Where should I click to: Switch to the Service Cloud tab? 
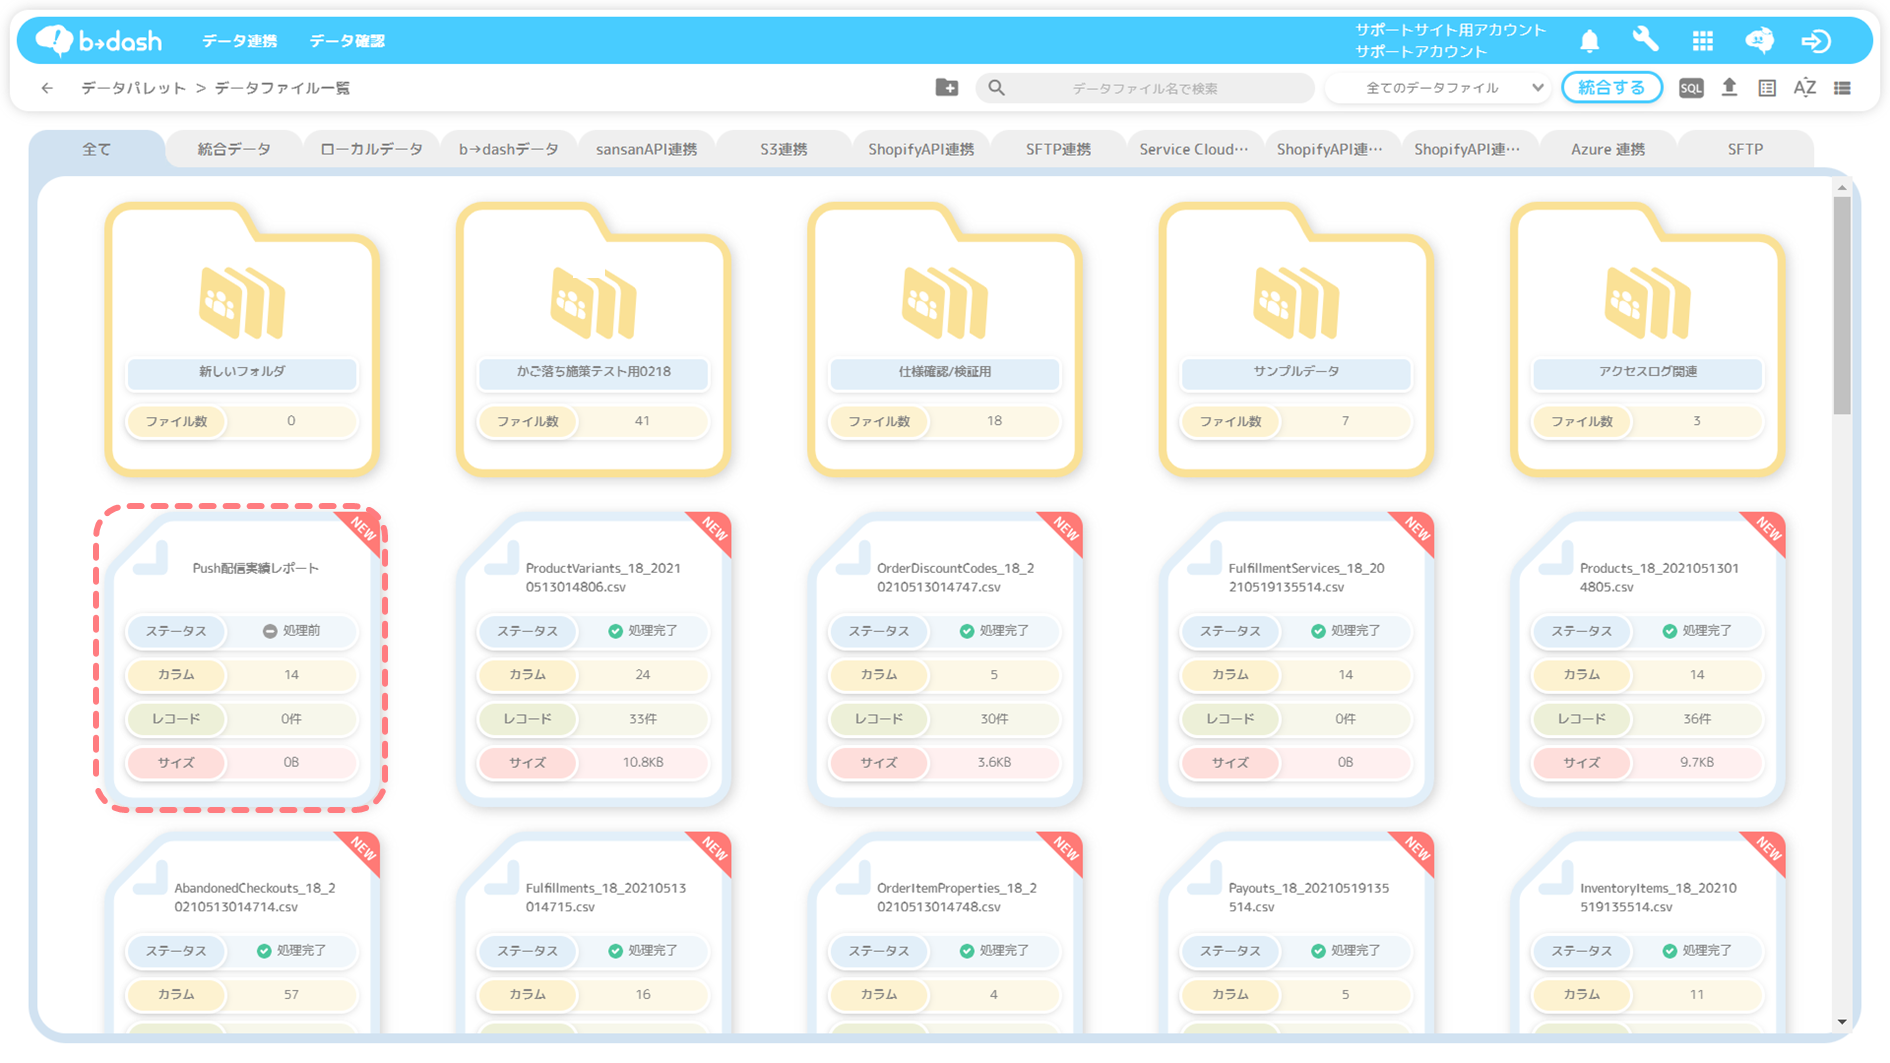tap(1194, 149)
